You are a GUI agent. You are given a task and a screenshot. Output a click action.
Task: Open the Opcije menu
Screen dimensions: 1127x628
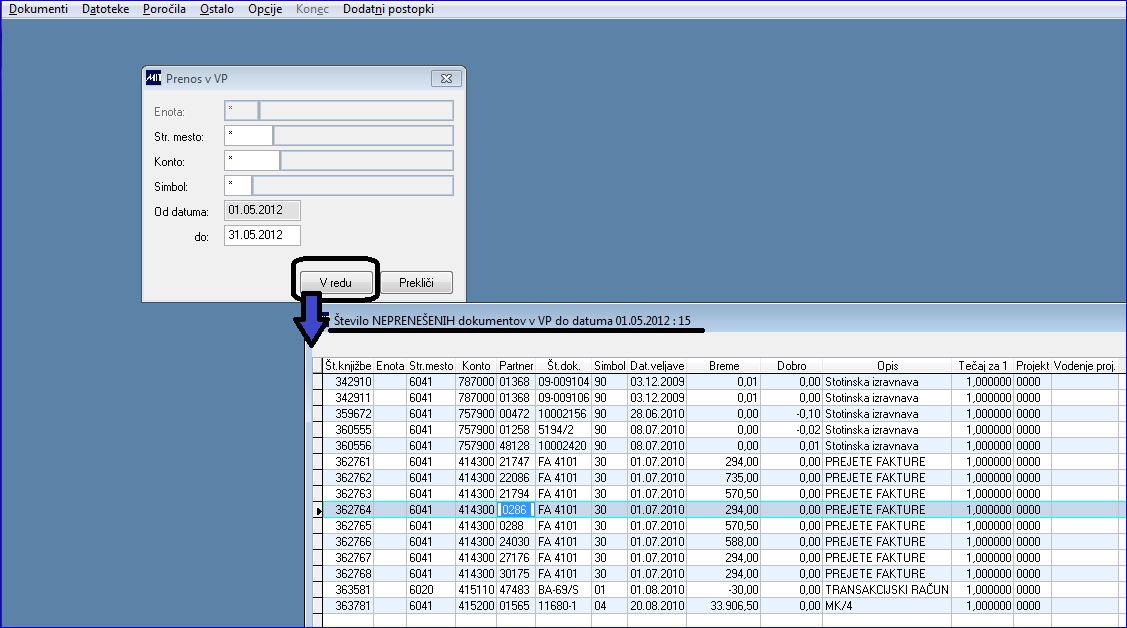(264, 9)
